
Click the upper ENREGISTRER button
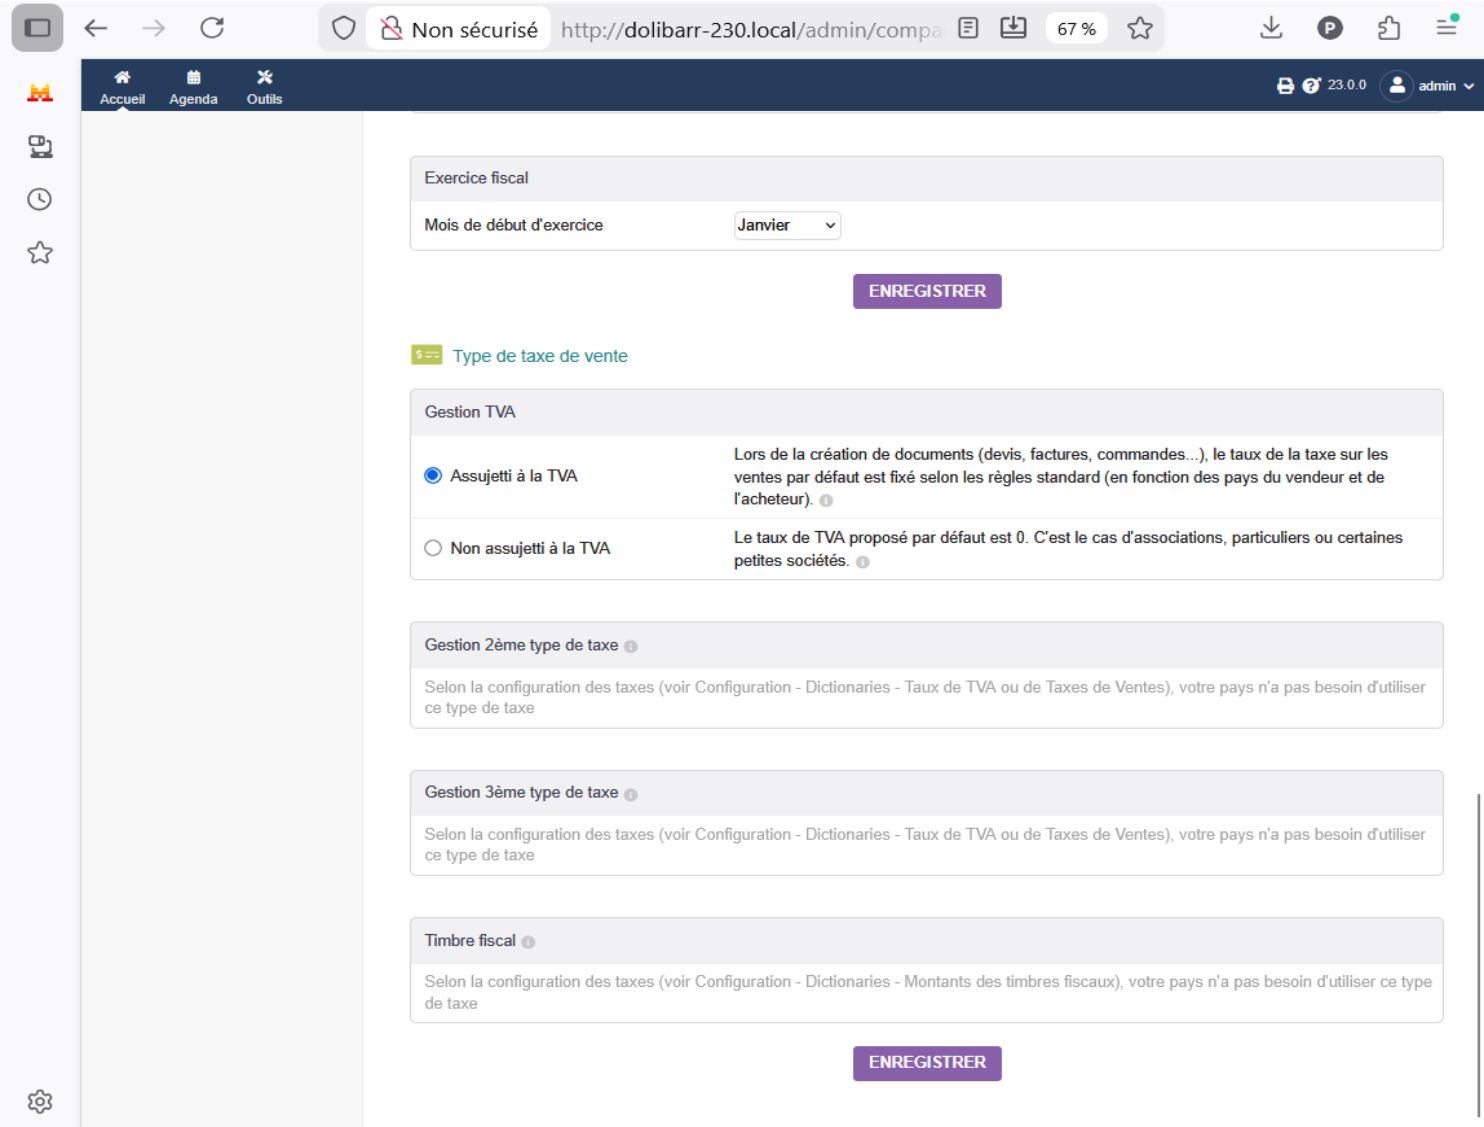[x=927, y=291]
